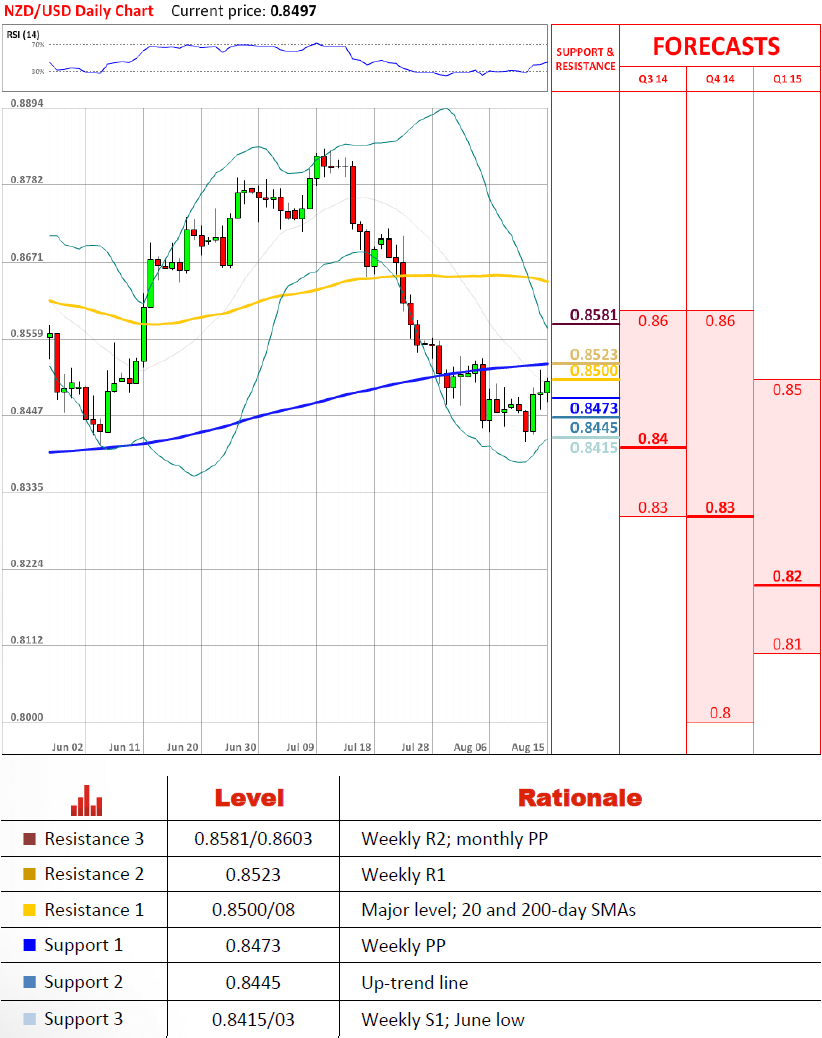Click the Aug 15 date axis label
The image size is (822, 1038).
coord(528,747)
